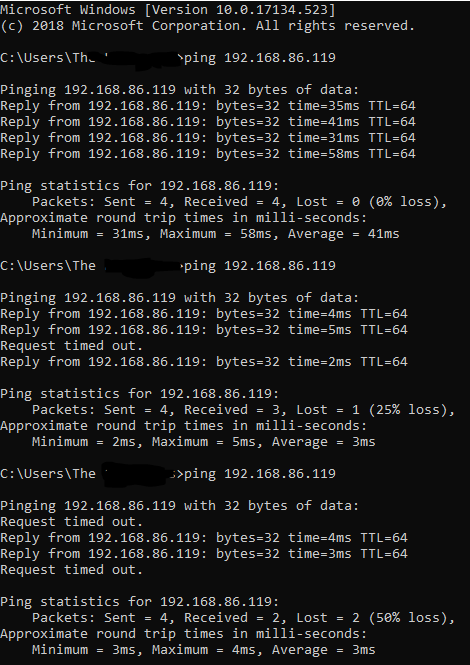This screenshot has width=470, height=665.
Task: Click the Microsoft Corporation copyright line
Action: (x=207, y=25)
